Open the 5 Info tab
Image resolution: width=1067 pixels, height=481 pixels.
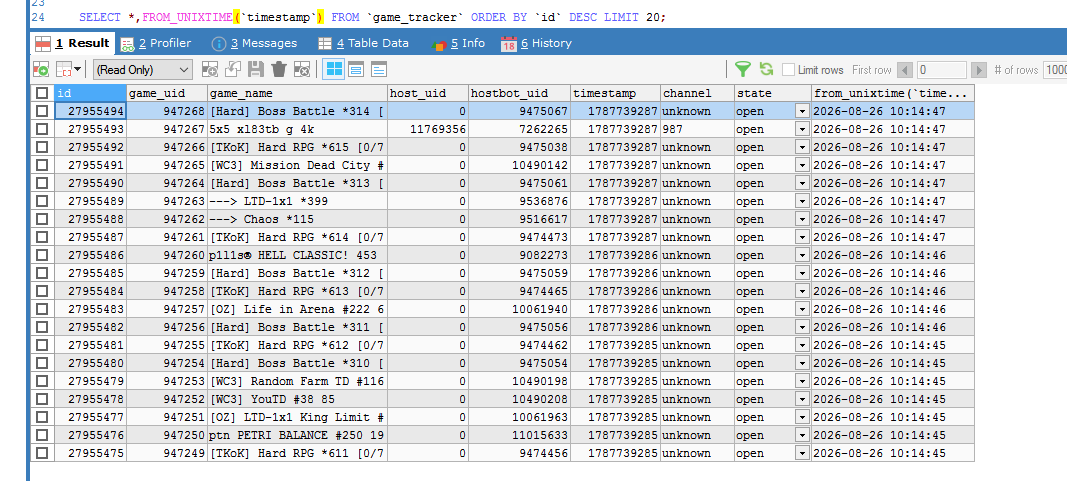(458, 44)
